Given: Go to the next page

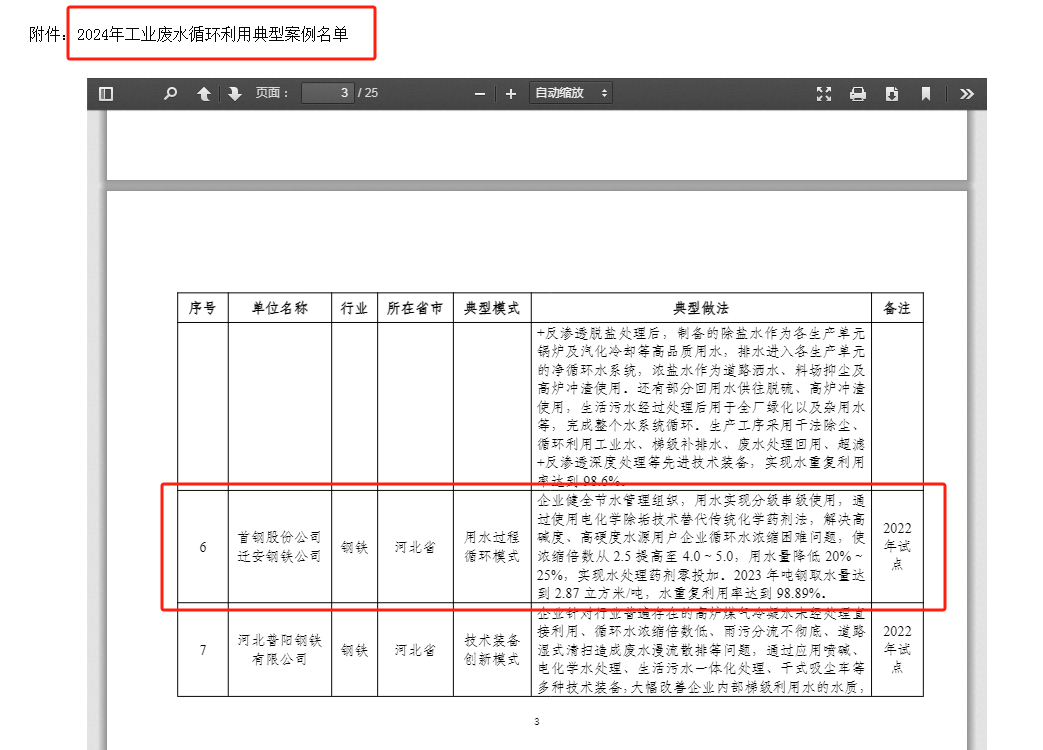Looking at the screenshot, I should [x=234, y=94].
